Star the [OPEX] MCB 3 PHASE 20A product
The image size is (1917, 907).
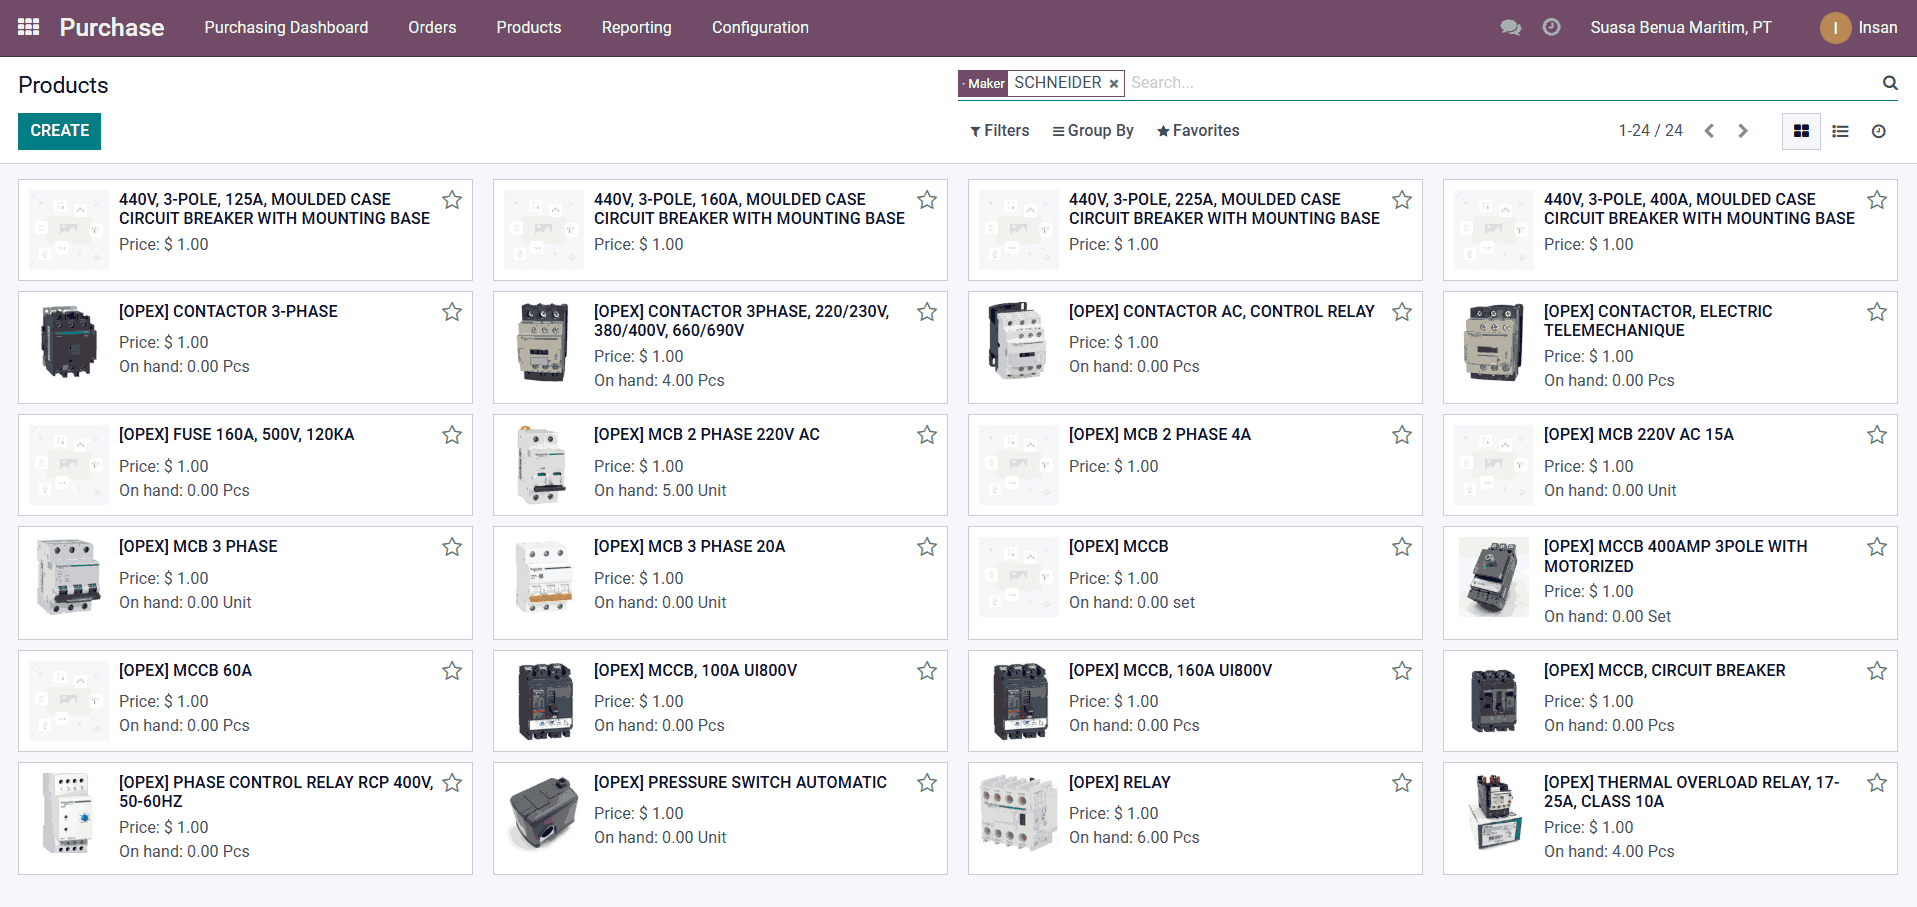(927, 547)
